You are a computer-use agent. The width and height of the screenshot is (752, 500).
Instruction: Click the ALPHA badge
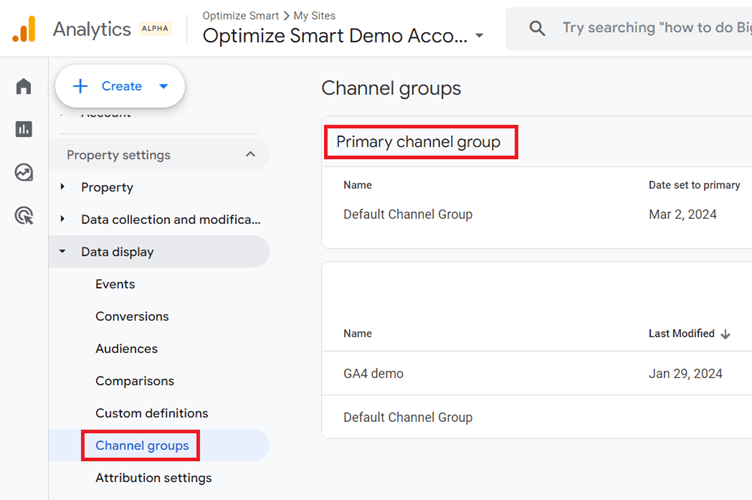154,29
